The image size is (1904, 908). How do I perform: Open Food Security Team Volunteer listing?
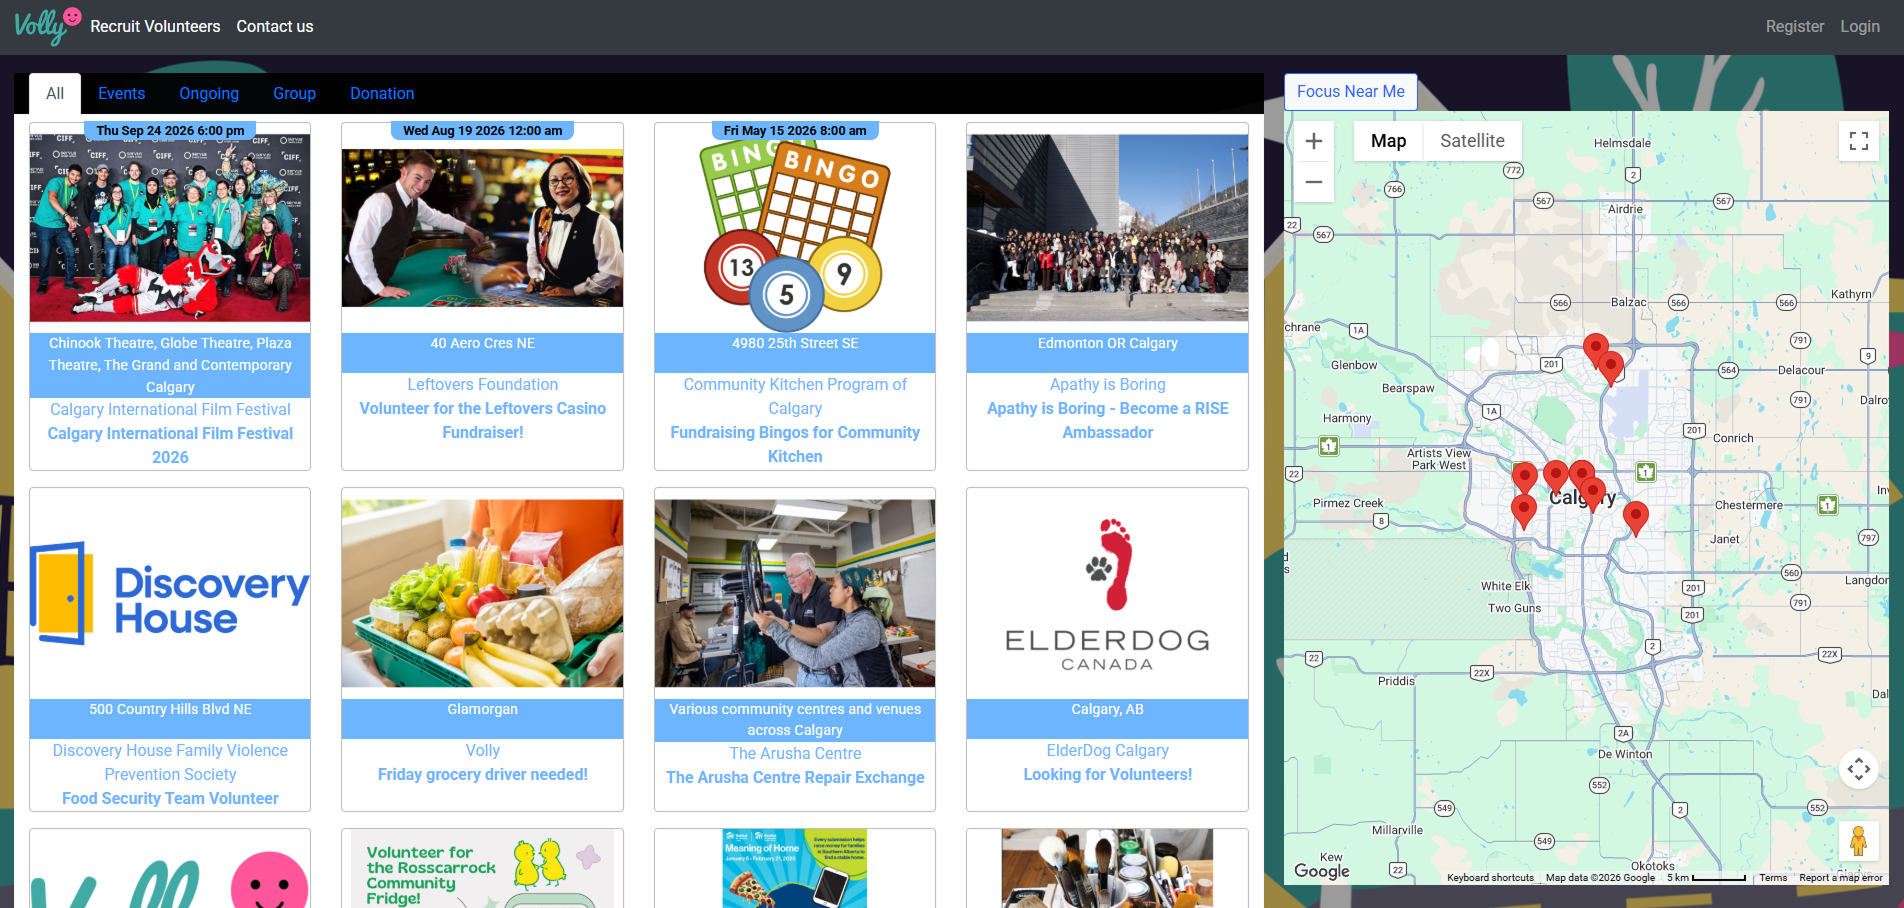pyautogui.click(x=170, y=798)
